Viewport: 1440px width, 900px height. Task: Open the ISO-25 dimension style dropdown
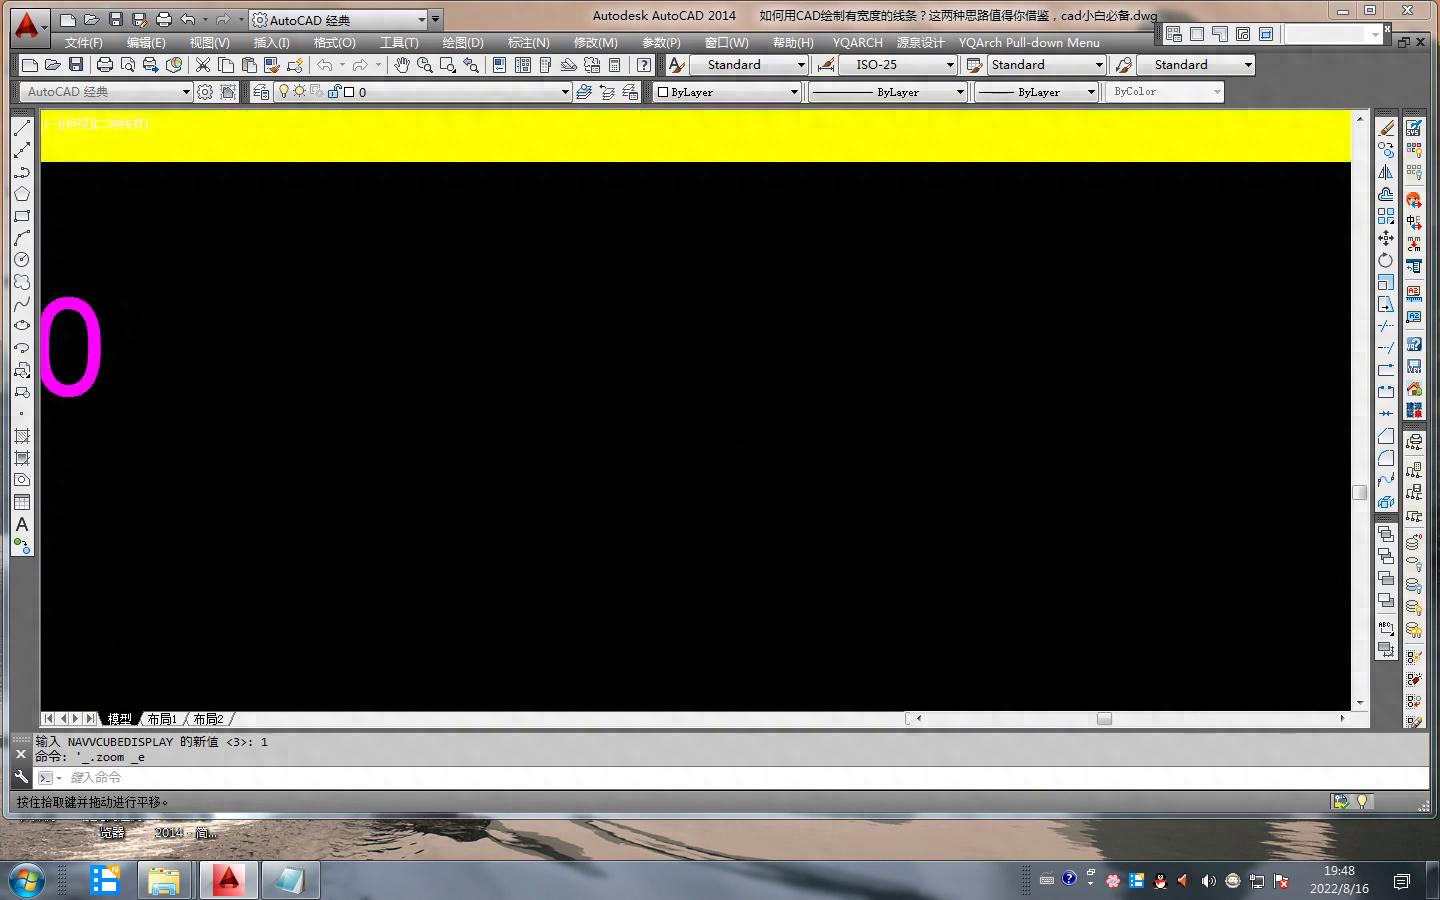tap(950, 65)
